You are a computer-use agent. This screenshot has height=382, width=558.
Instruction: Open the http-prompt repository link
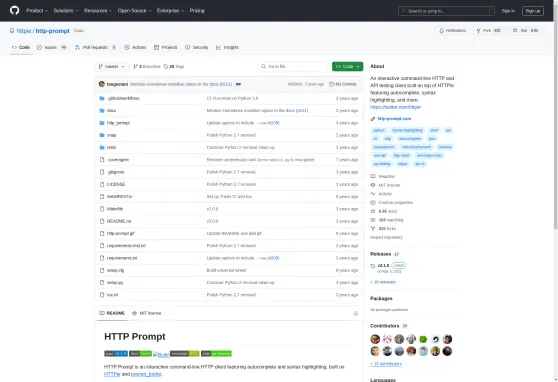(53, 31)
